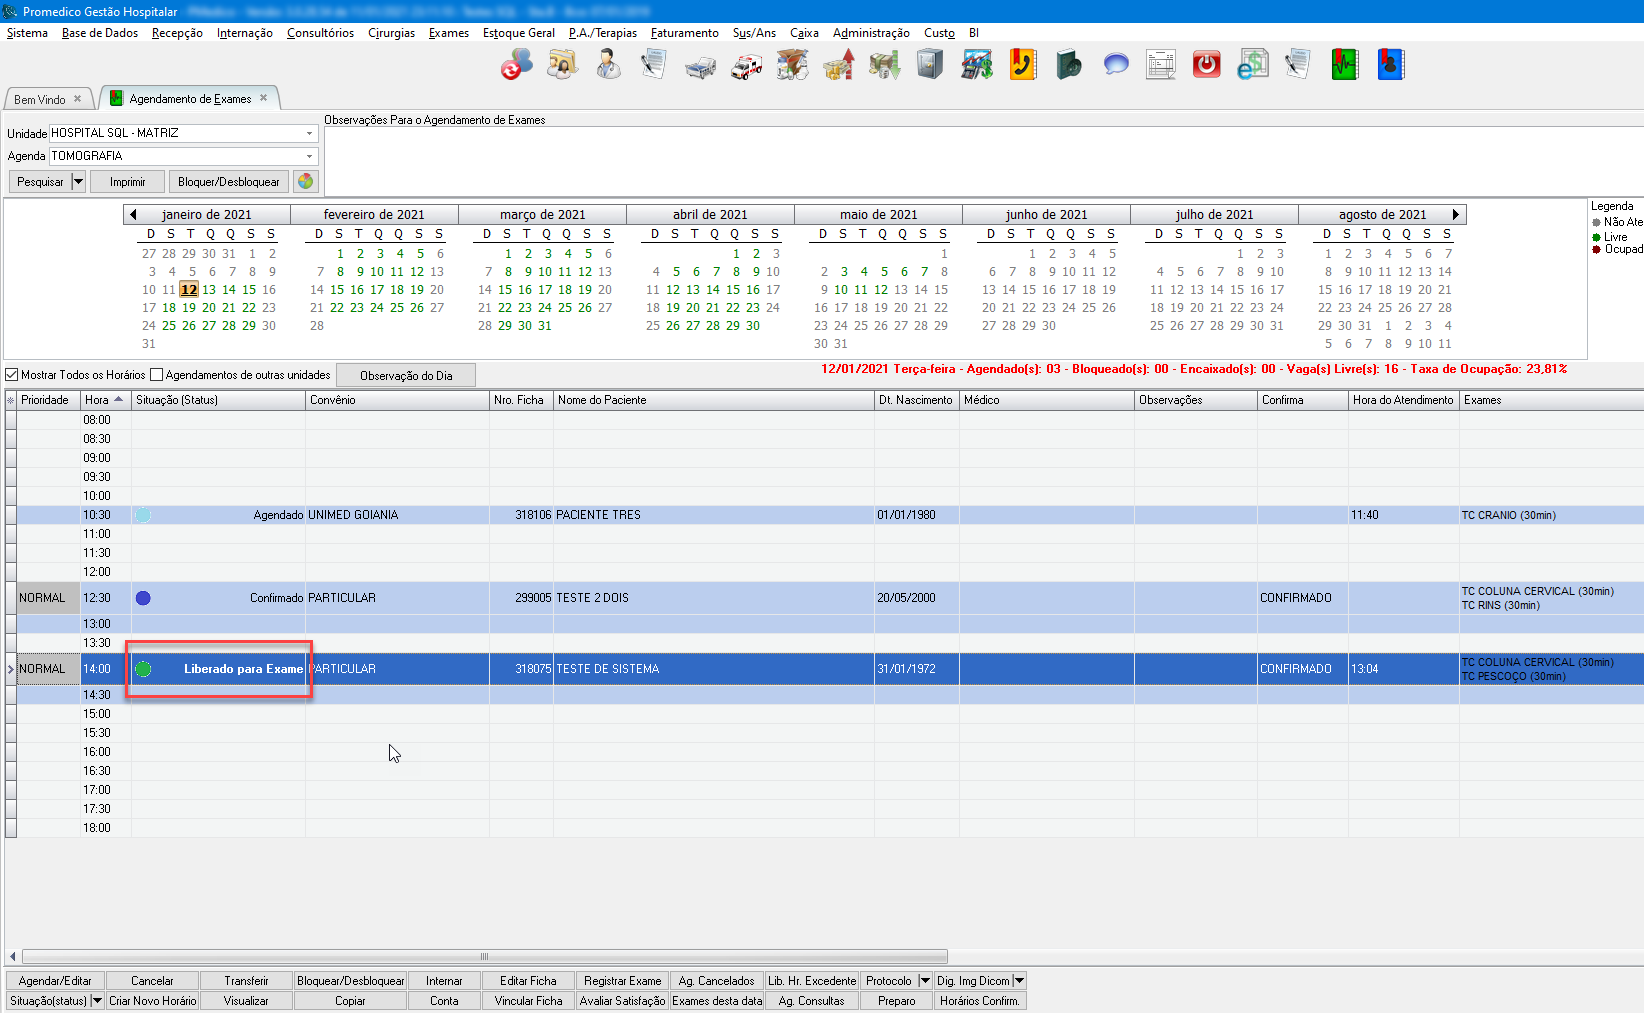The height and width of the screenshot is (1013, 1644).
Task: Click the doctor icon in the toolbar
Action: (x=608, y=65)
